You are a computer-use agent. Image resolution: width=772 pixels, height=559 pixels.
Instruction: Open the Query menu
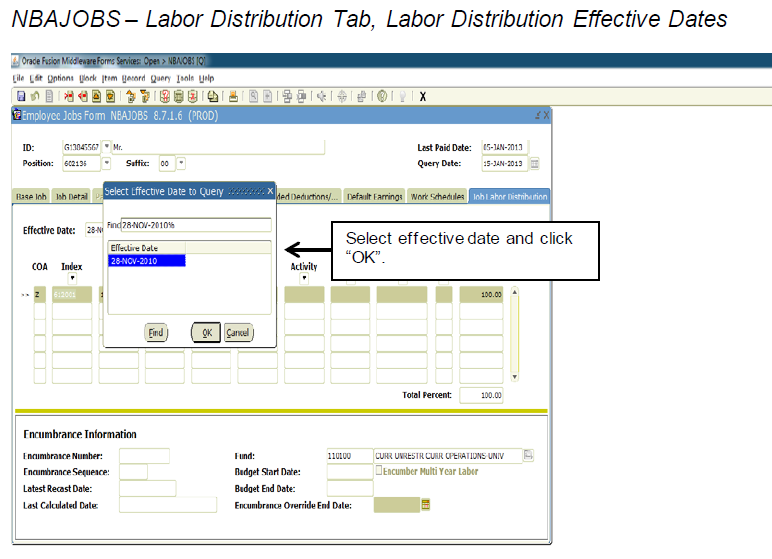pyautogui.click(x=160, y=78)
